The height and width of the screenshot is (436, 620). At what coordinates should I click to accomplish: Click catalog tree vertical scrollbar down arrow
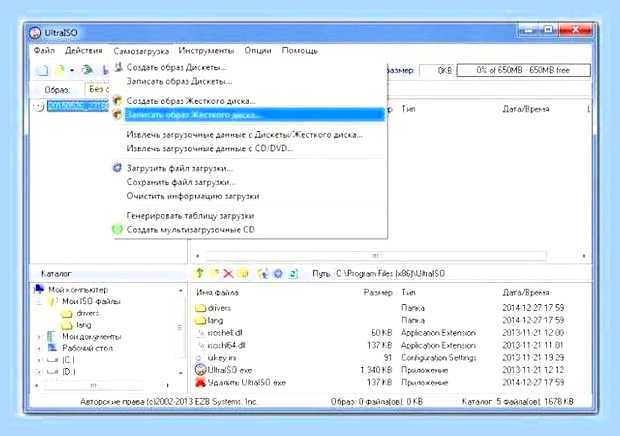coord(180,373)
